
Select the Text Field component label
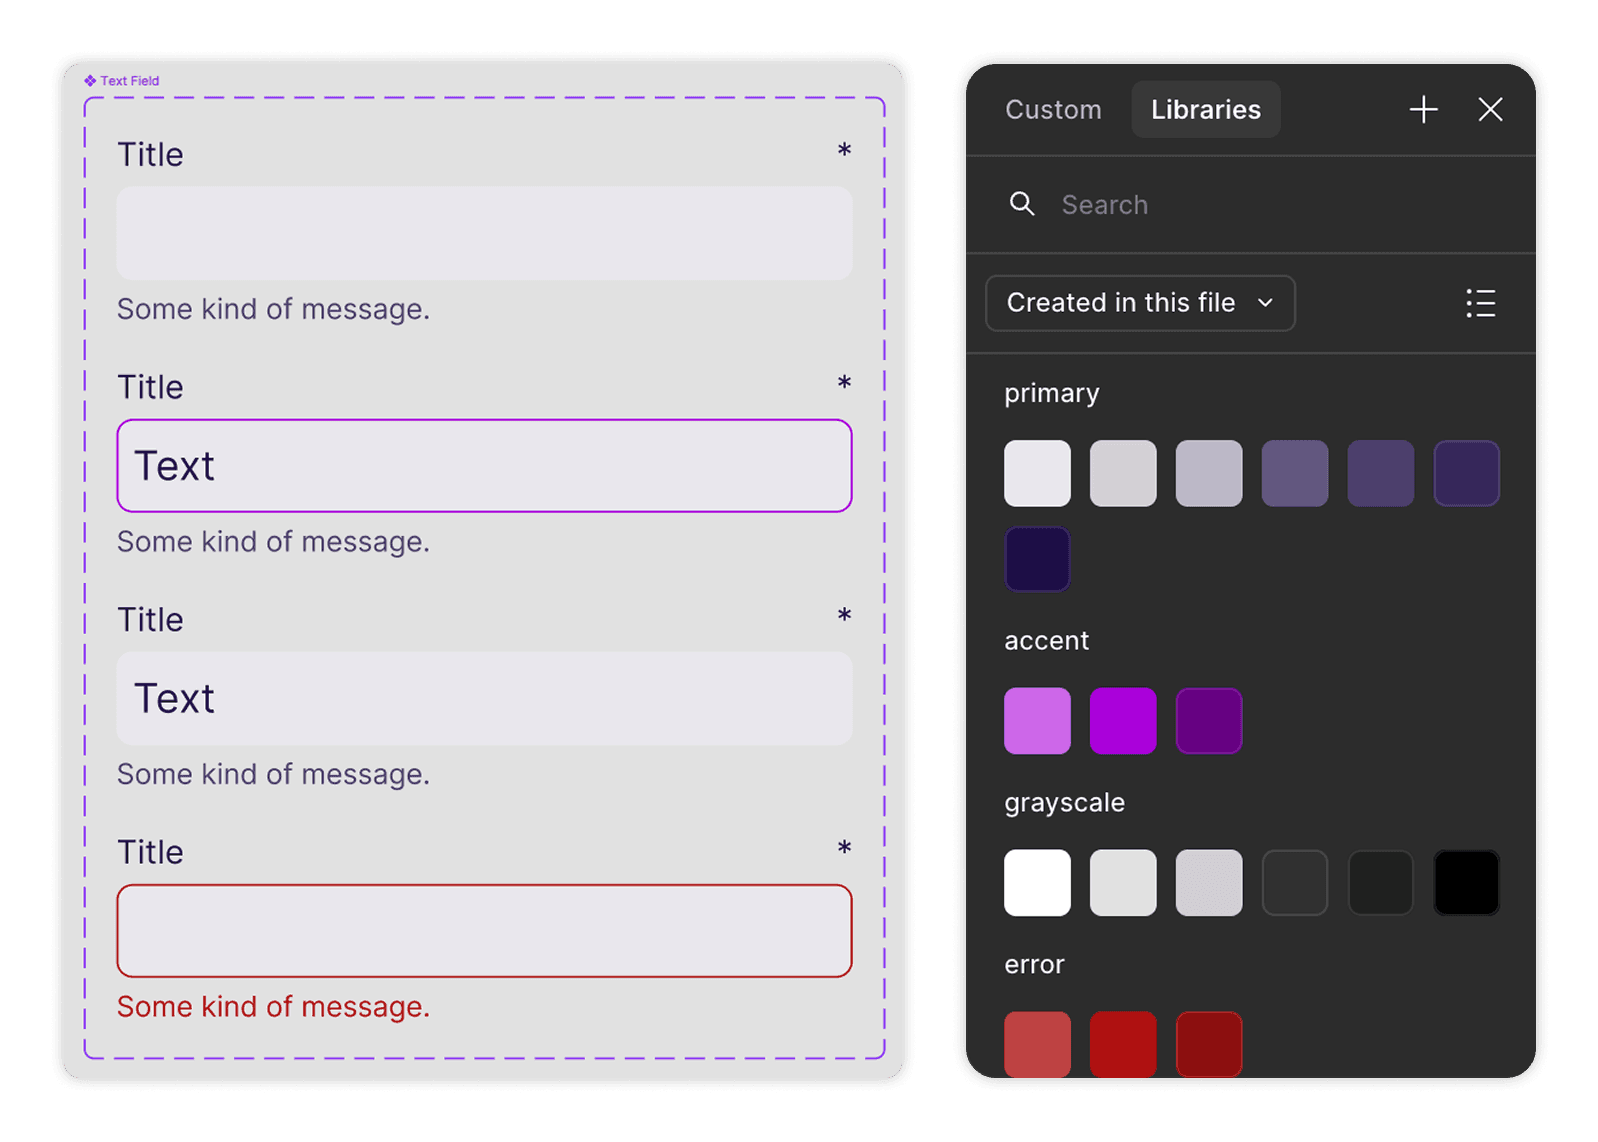point(122,81)
